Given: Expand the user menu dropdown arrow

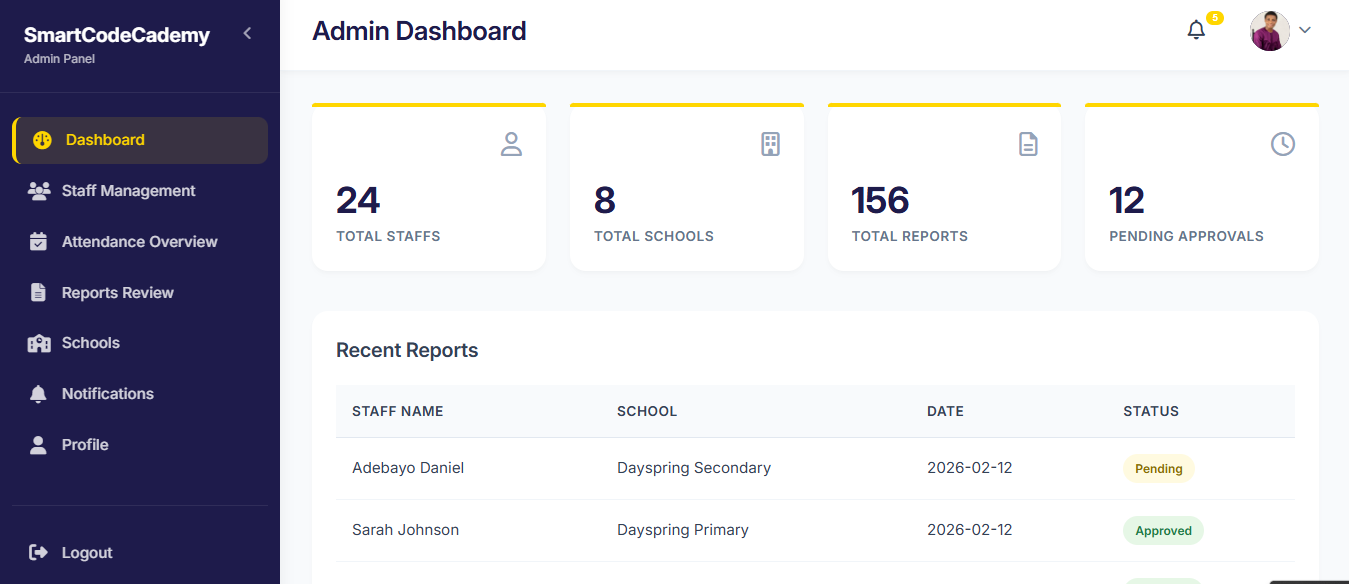Looking at the screenshot, I should pos(1305,31).
